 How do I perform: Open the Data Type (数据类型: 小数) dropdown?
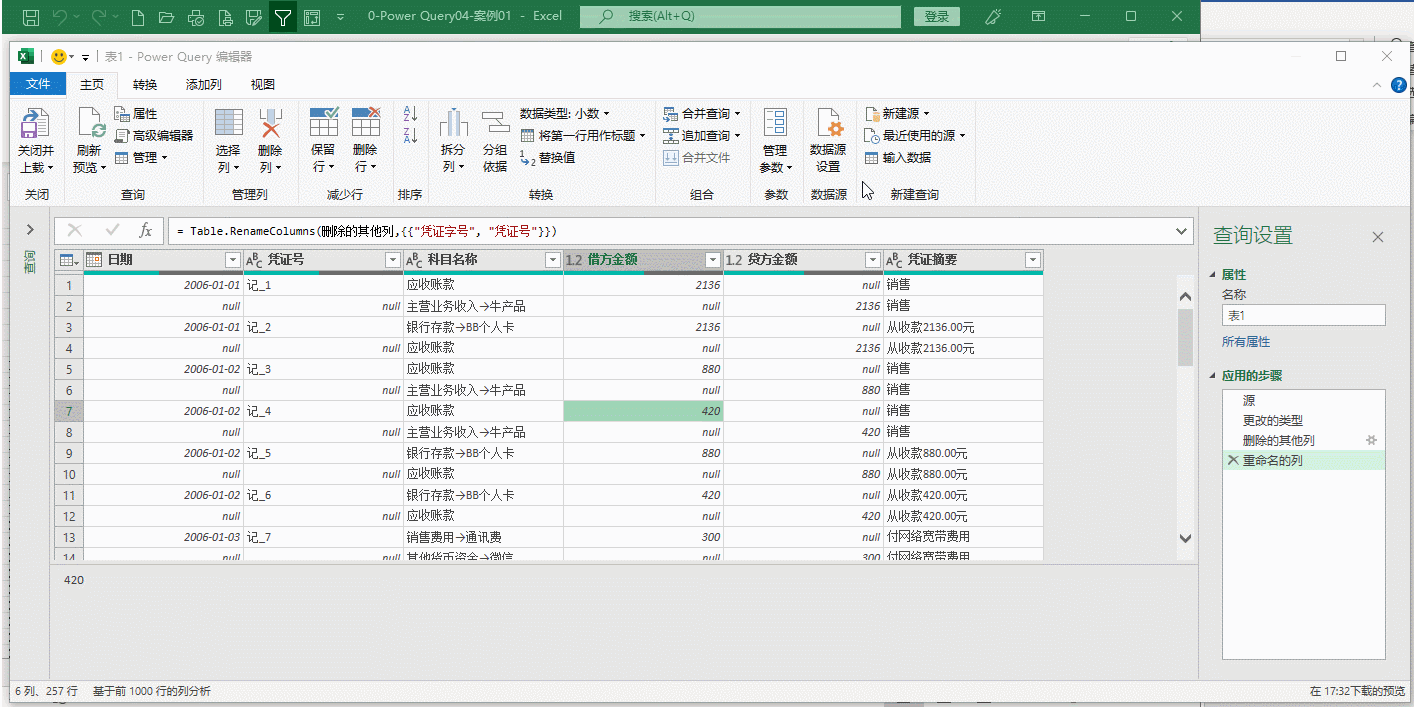coord(565,114)
